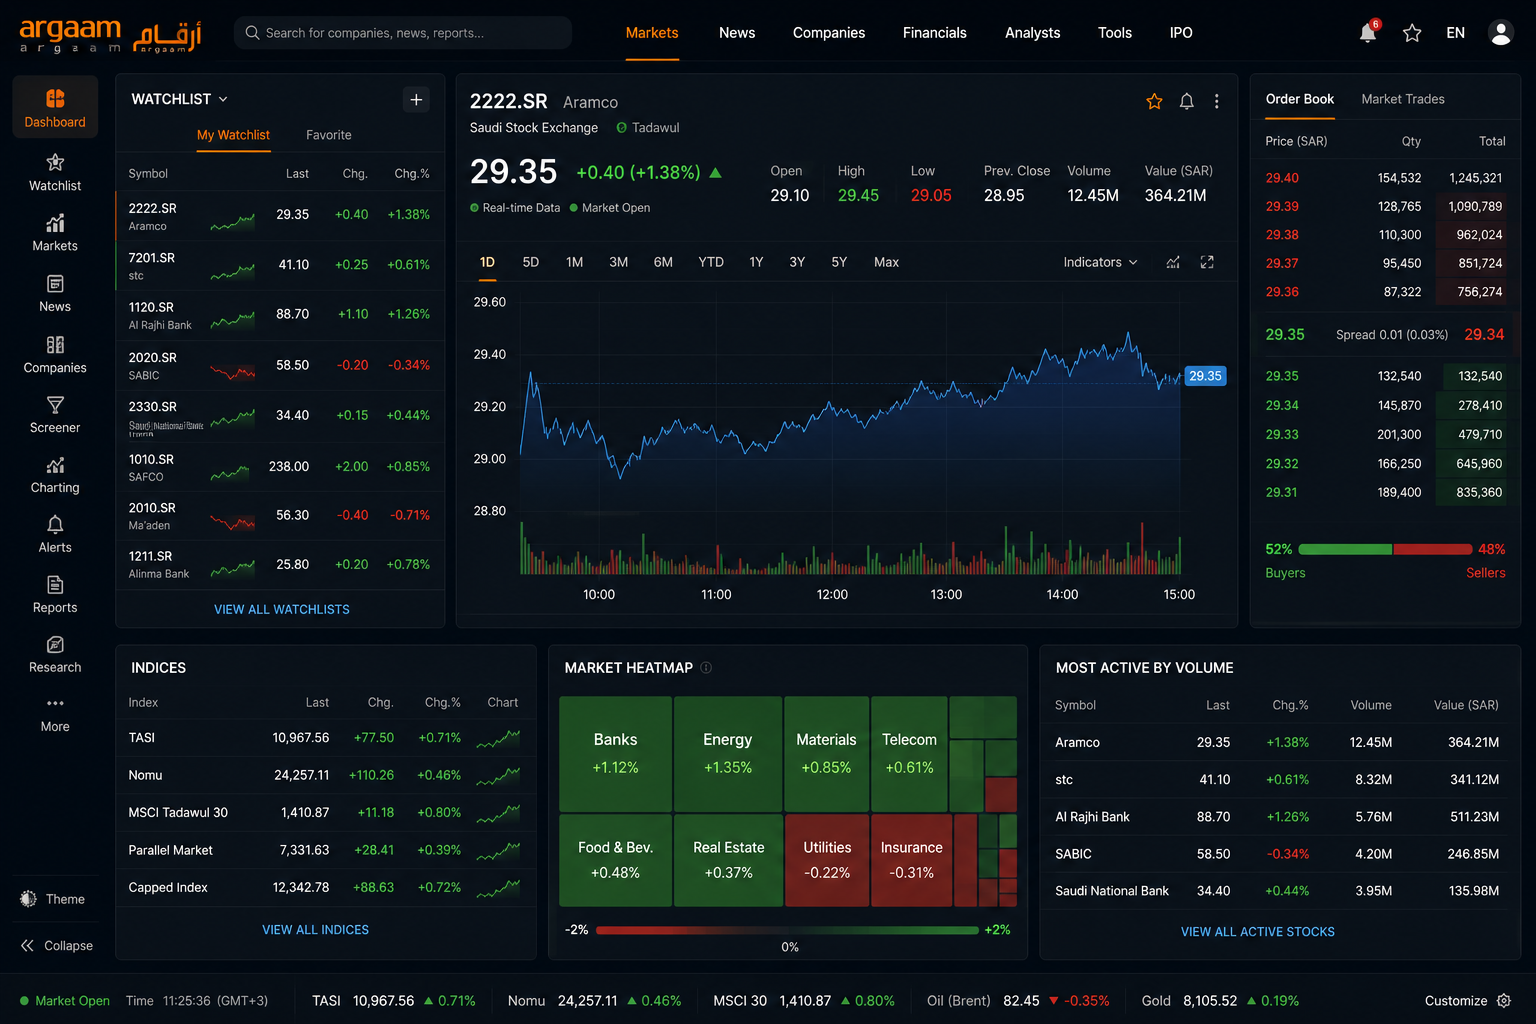Viewport: 1536px width, 1024px height.
Task: Select the Order Book tab
Action: [1300, 99]
